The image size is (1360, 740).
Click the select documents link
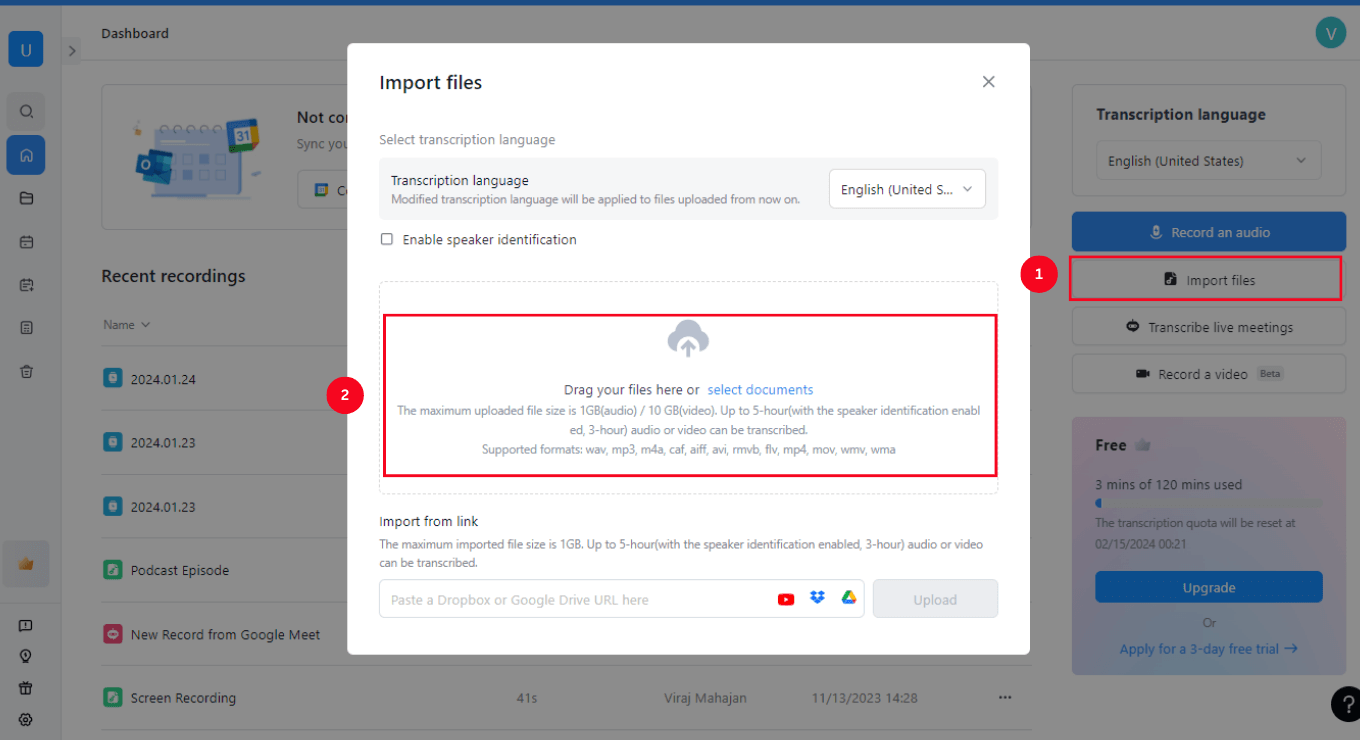(x=760, y=390)
